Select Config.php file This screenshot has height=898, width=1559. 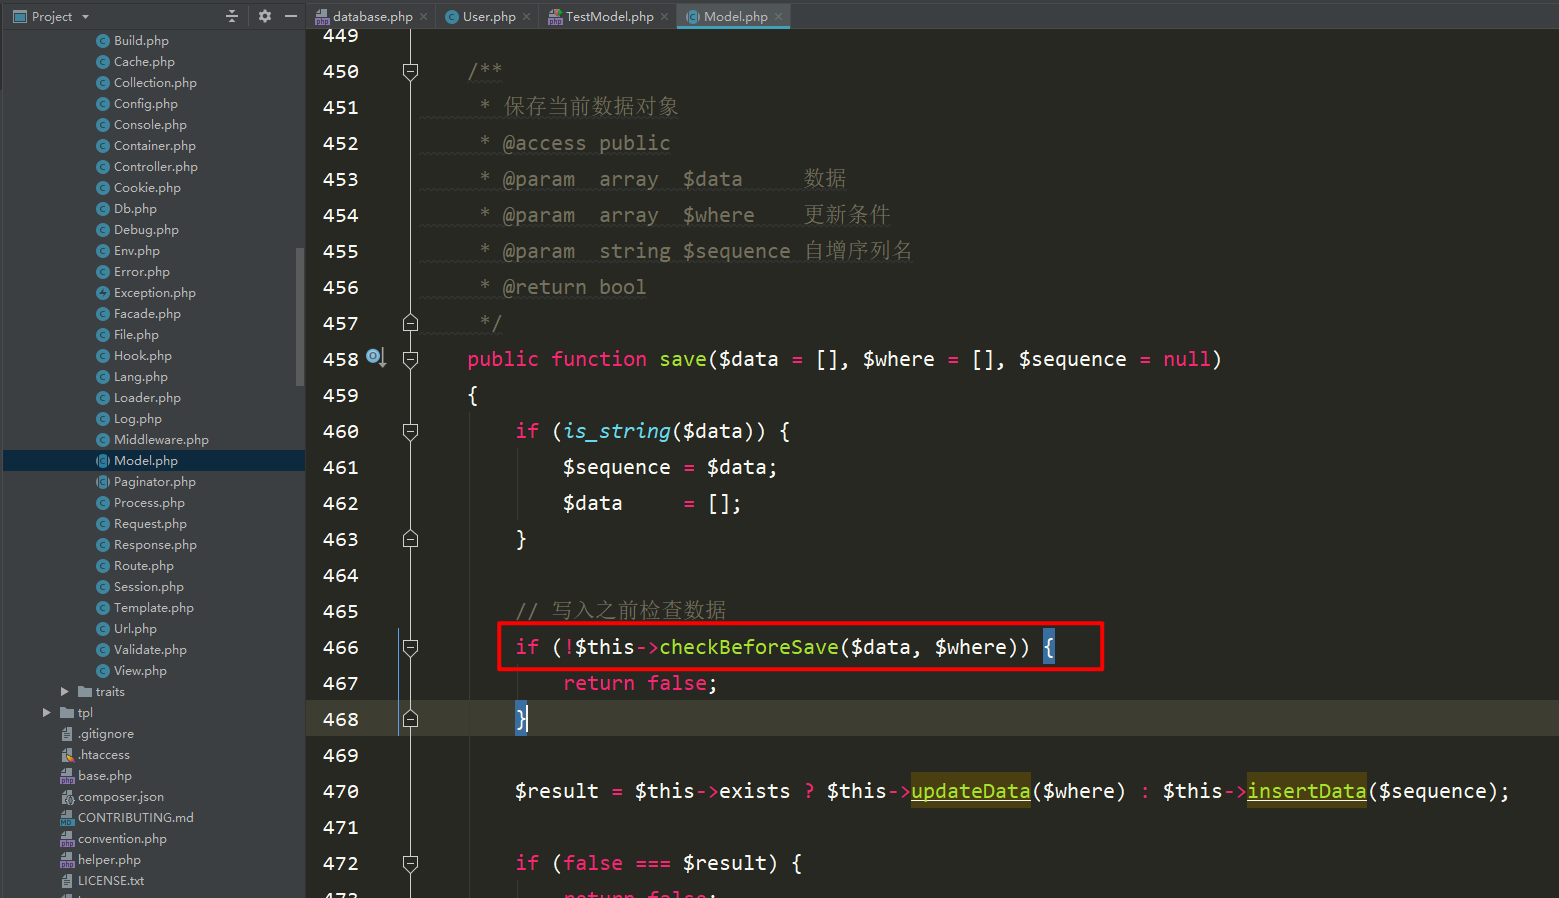tap(146, 104)
